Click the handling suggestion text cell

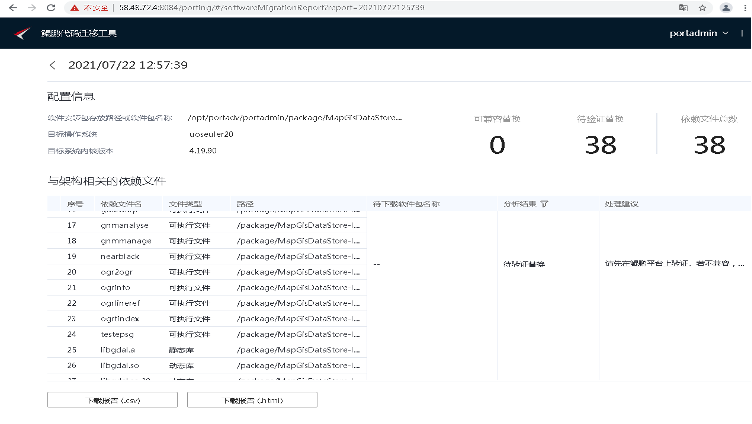click(674, 263)
